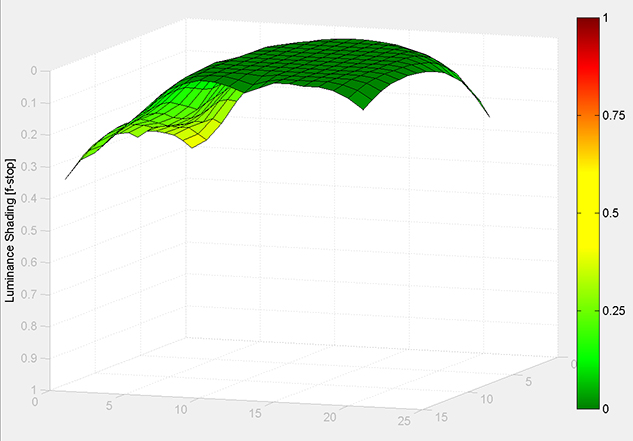Click tick '25' on the 0–25 axis
The height and width of the screenshot is (441, 633).
pyautogui.click(x=404, y=421)
